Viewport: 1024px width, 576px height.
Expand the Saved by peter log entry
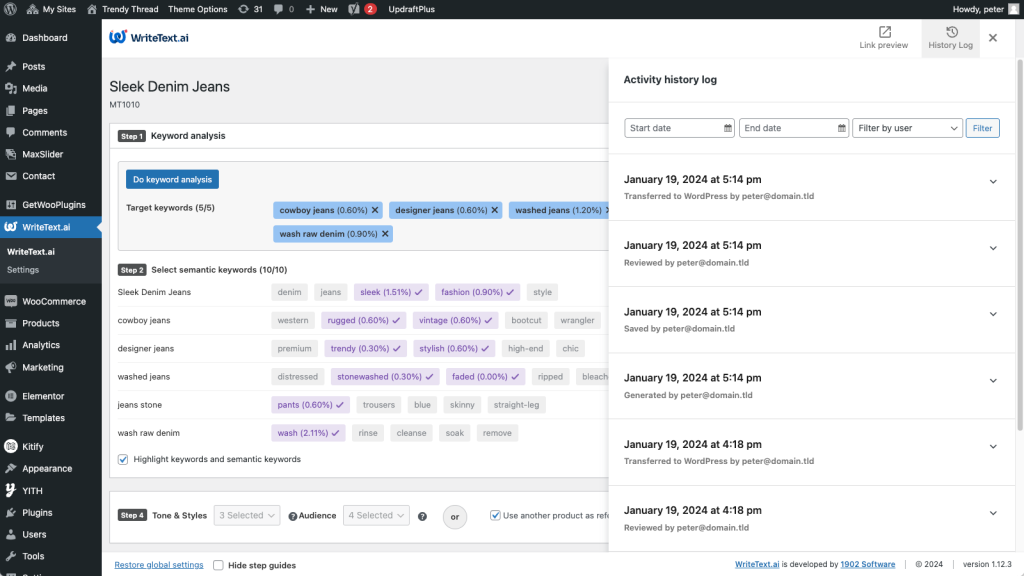point(993,314)
